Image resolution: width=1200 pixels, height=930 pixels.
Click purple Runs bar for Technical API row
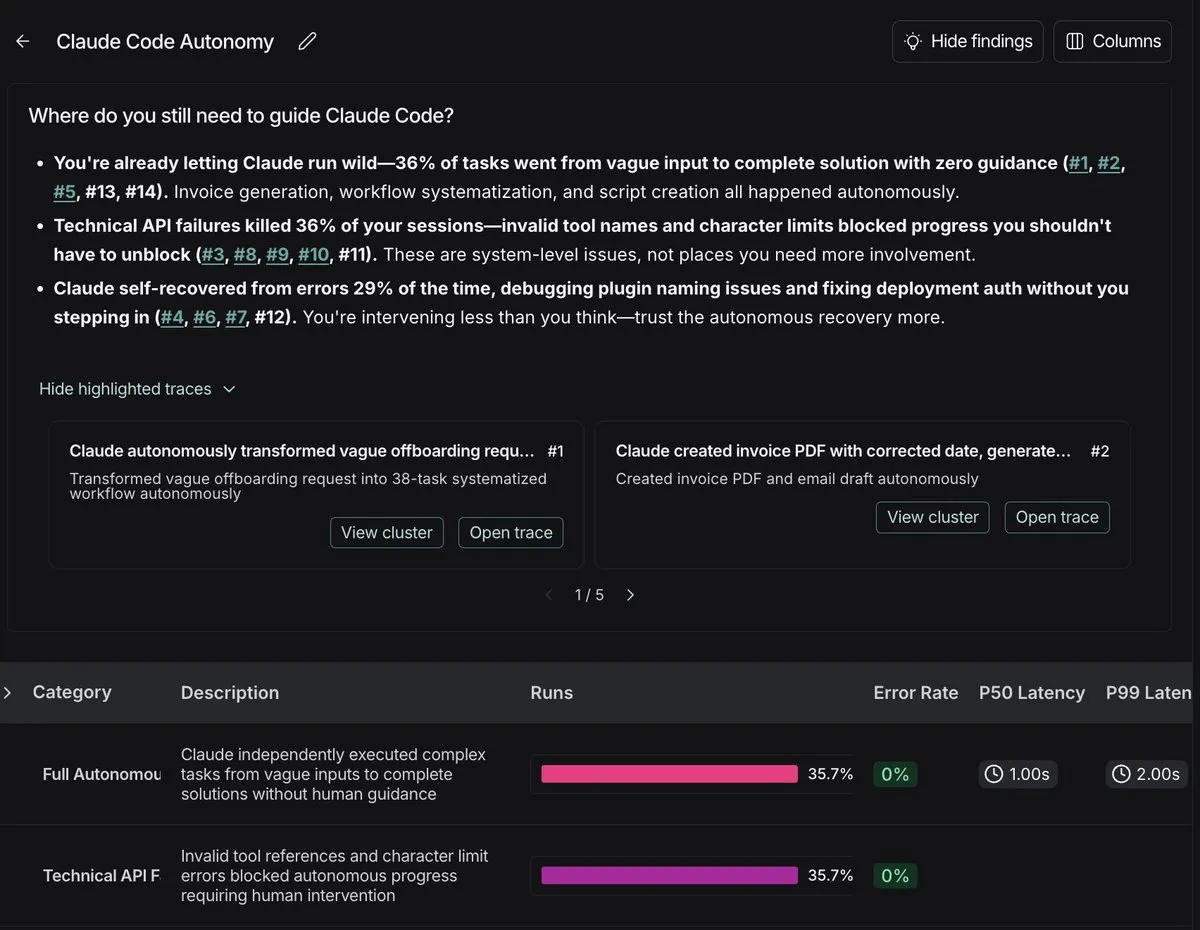tap(669, 875)
